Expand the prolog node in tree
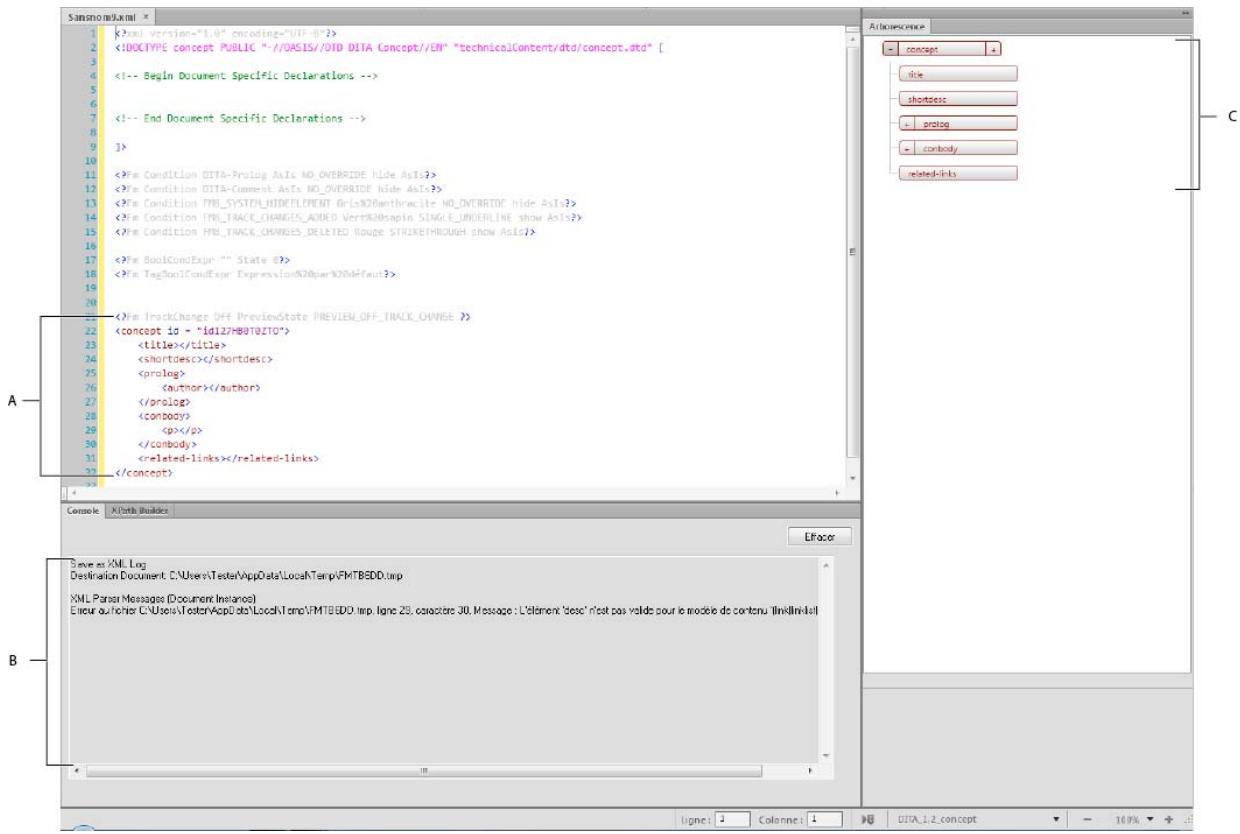Image resolution: width=1240 pixels, height=834 pixels. 907,124
